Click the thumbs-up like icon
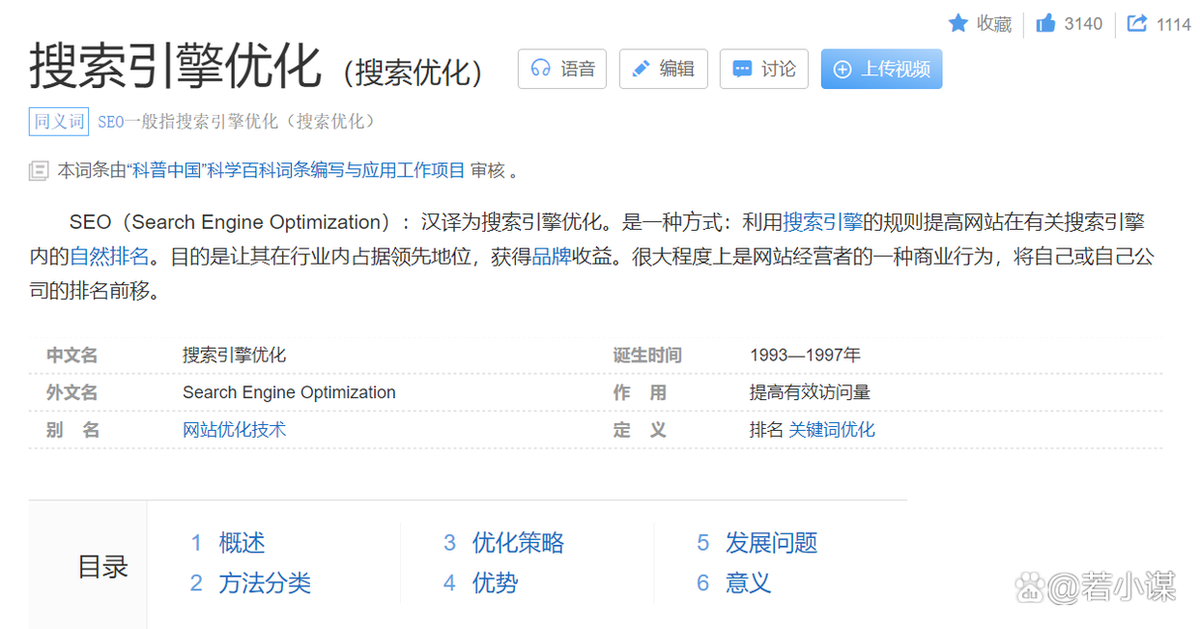This screenshot has width=1200, height=629. 1046,24
